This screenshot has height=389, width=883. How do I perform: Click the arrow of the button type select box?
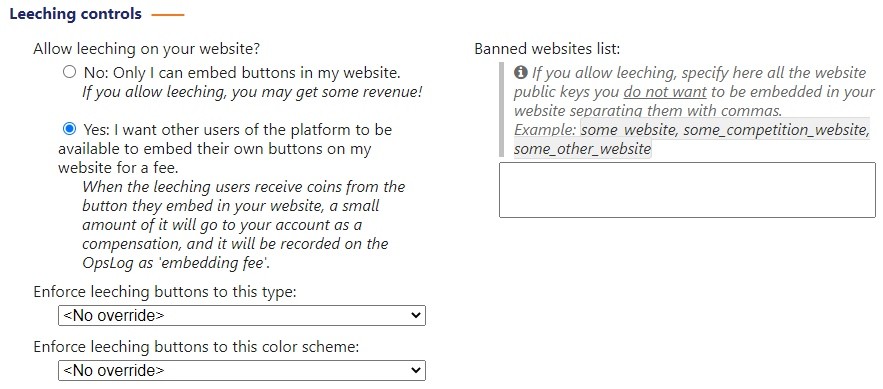click(416, 316)
